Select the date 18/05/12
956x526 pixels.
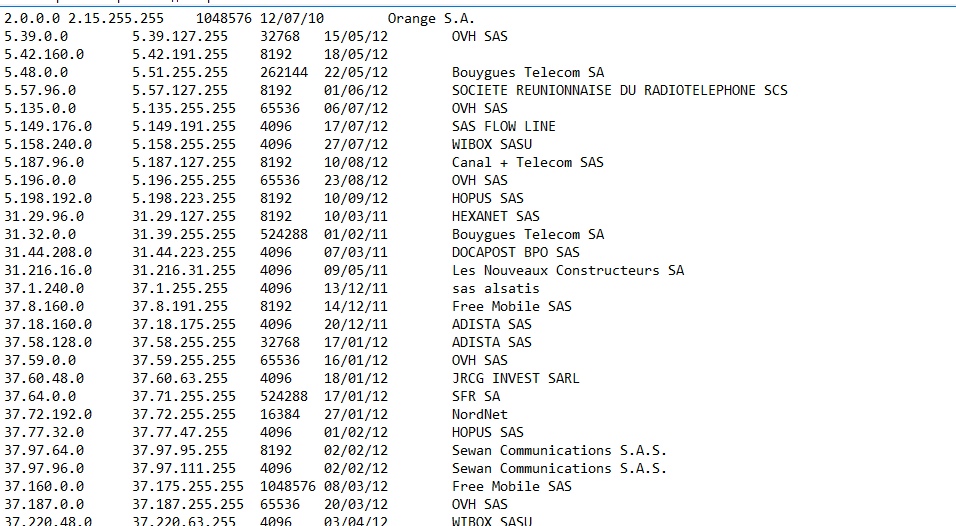(355, 54)
